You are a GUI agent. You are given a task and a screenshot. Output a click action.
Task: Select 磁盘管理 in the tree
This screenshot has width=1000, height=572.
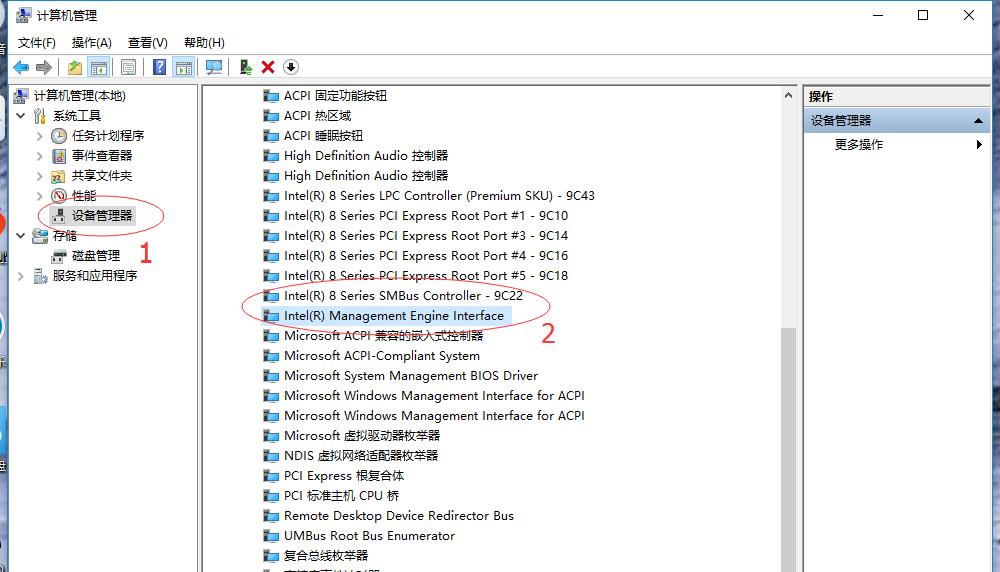click(x=96, y=256)
